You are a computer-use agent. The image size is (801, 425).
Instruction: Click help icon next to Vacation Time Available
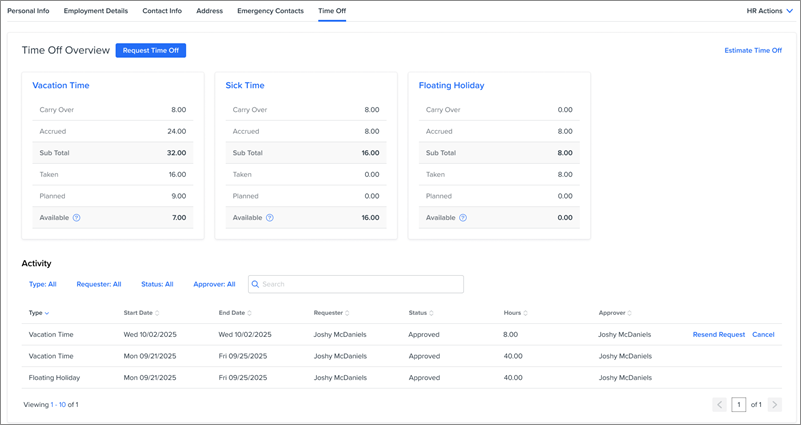[x=76, y=218]
